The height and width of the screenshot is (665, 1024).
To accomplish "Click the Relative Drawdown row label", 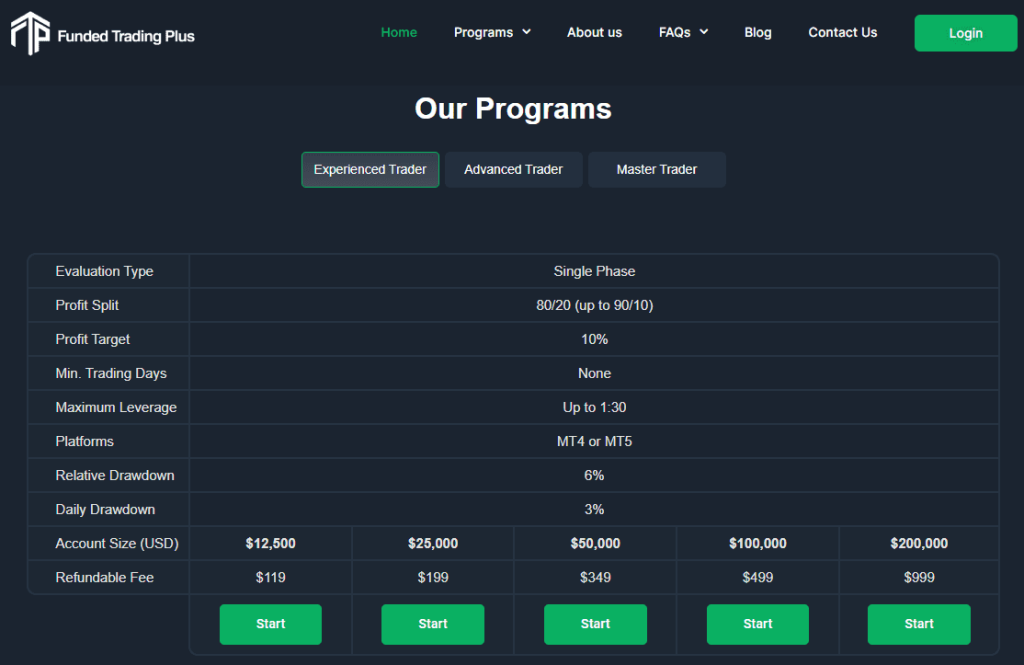I will 115,475.
